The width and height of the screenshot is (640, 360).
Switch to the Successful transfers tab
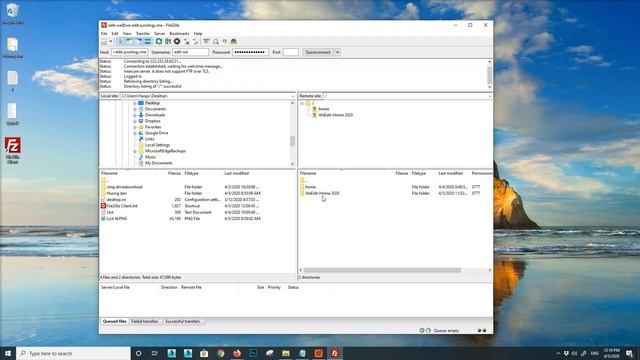click(x=182, y=322)
